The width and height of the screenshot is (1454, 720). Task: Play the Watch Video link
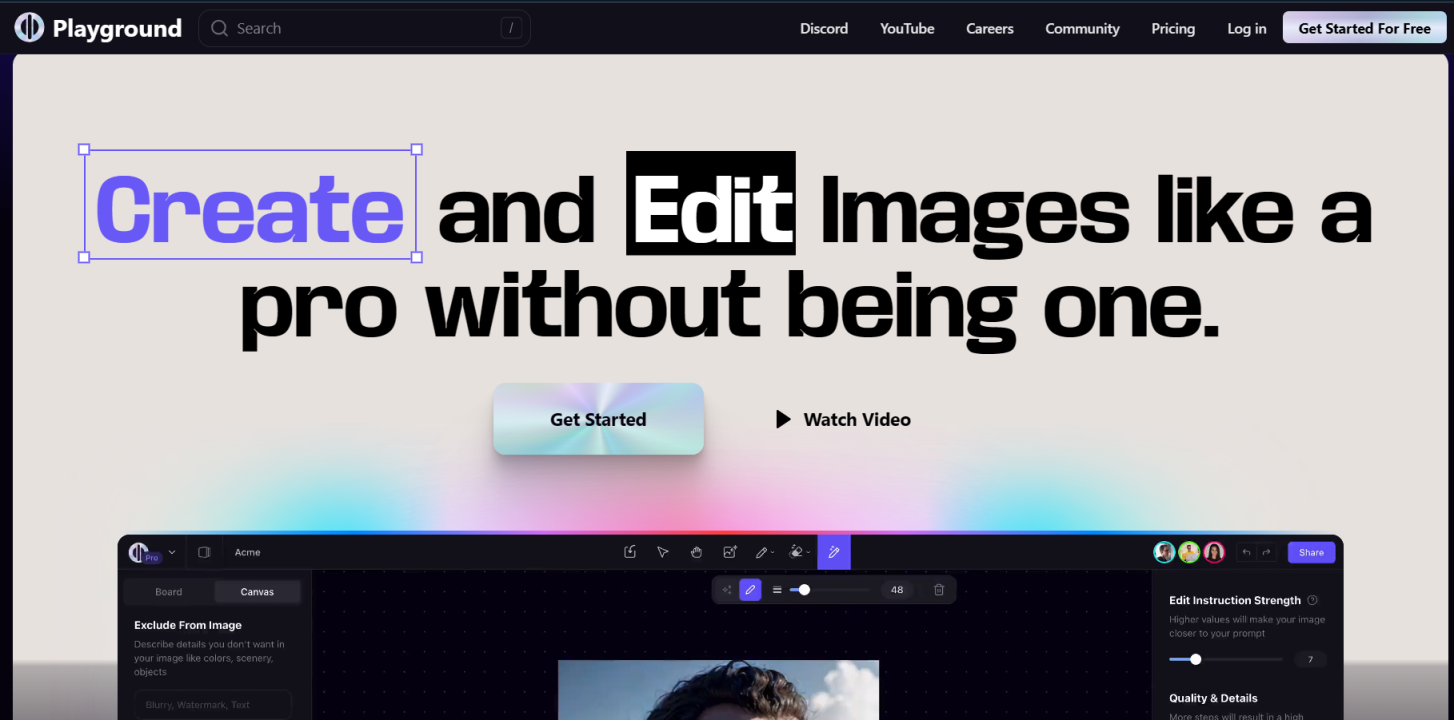coord(843,420)
